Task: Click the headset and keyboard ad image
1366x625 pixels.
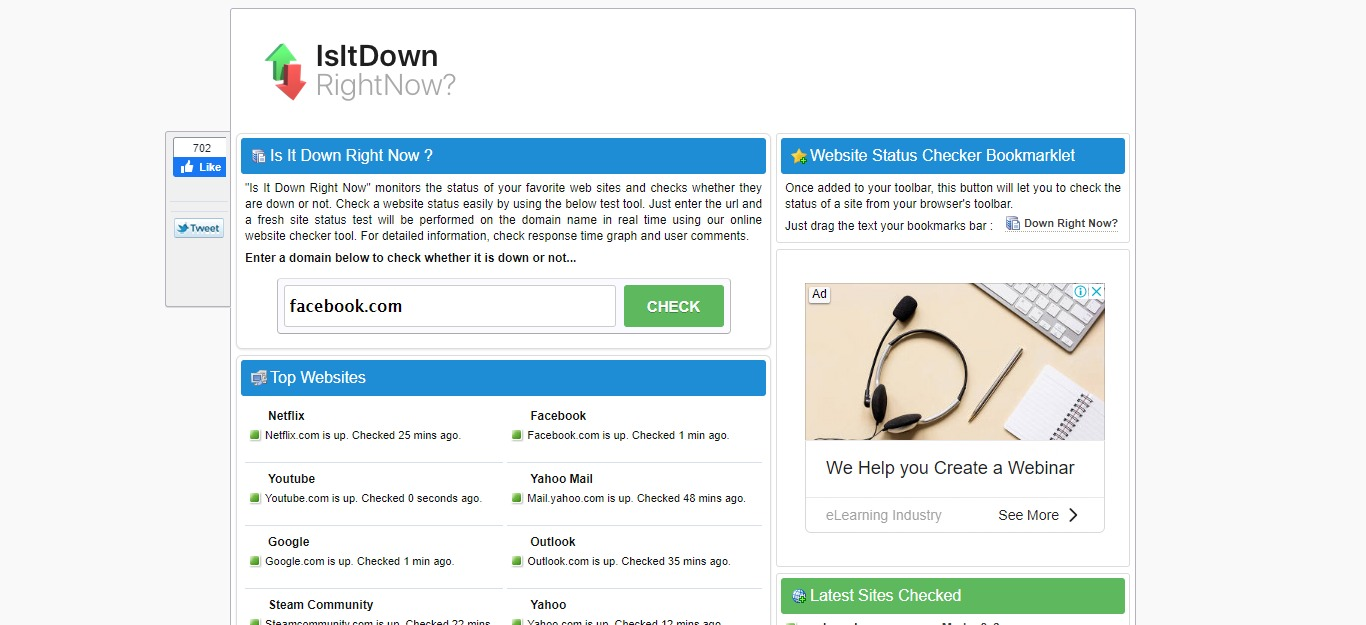Action: [955, 362]
